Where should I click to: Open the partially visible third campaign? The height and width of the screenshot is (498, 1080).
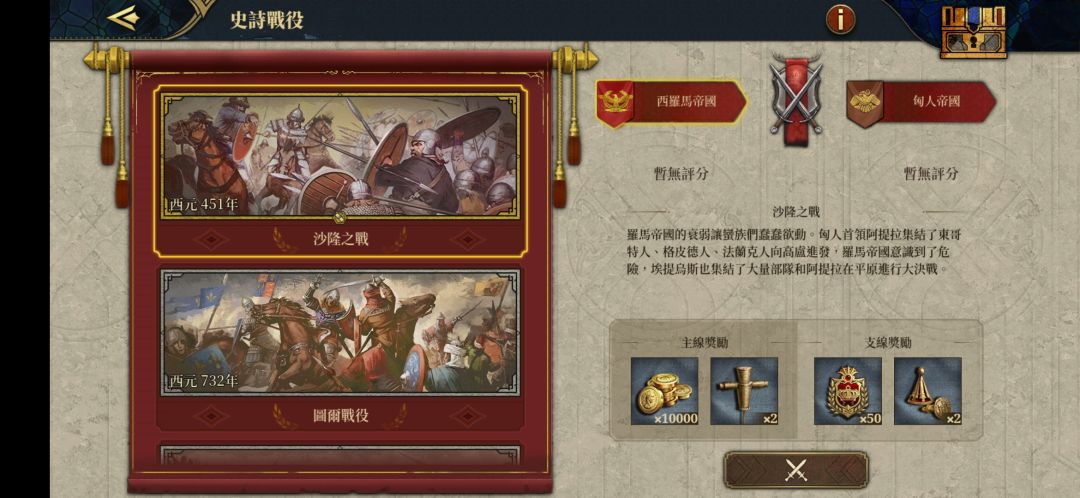coord(340,456)
